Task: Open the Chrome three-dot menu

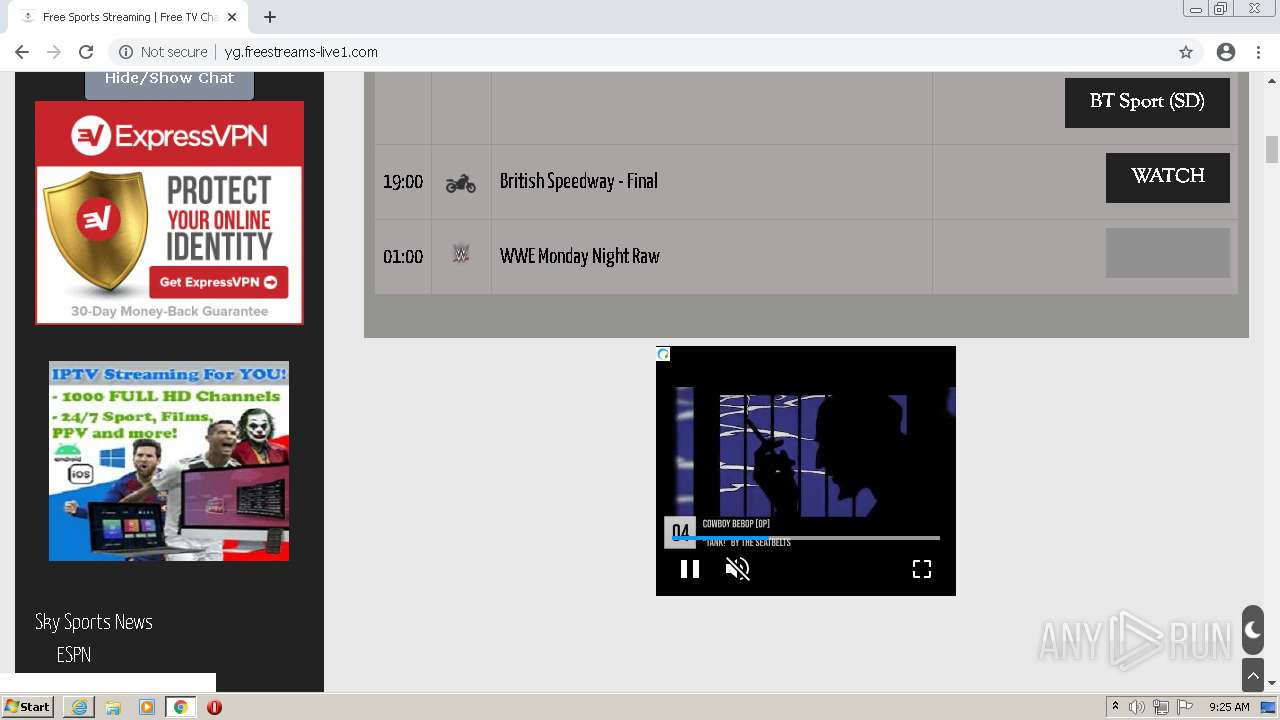Action: click(1259, 52)
